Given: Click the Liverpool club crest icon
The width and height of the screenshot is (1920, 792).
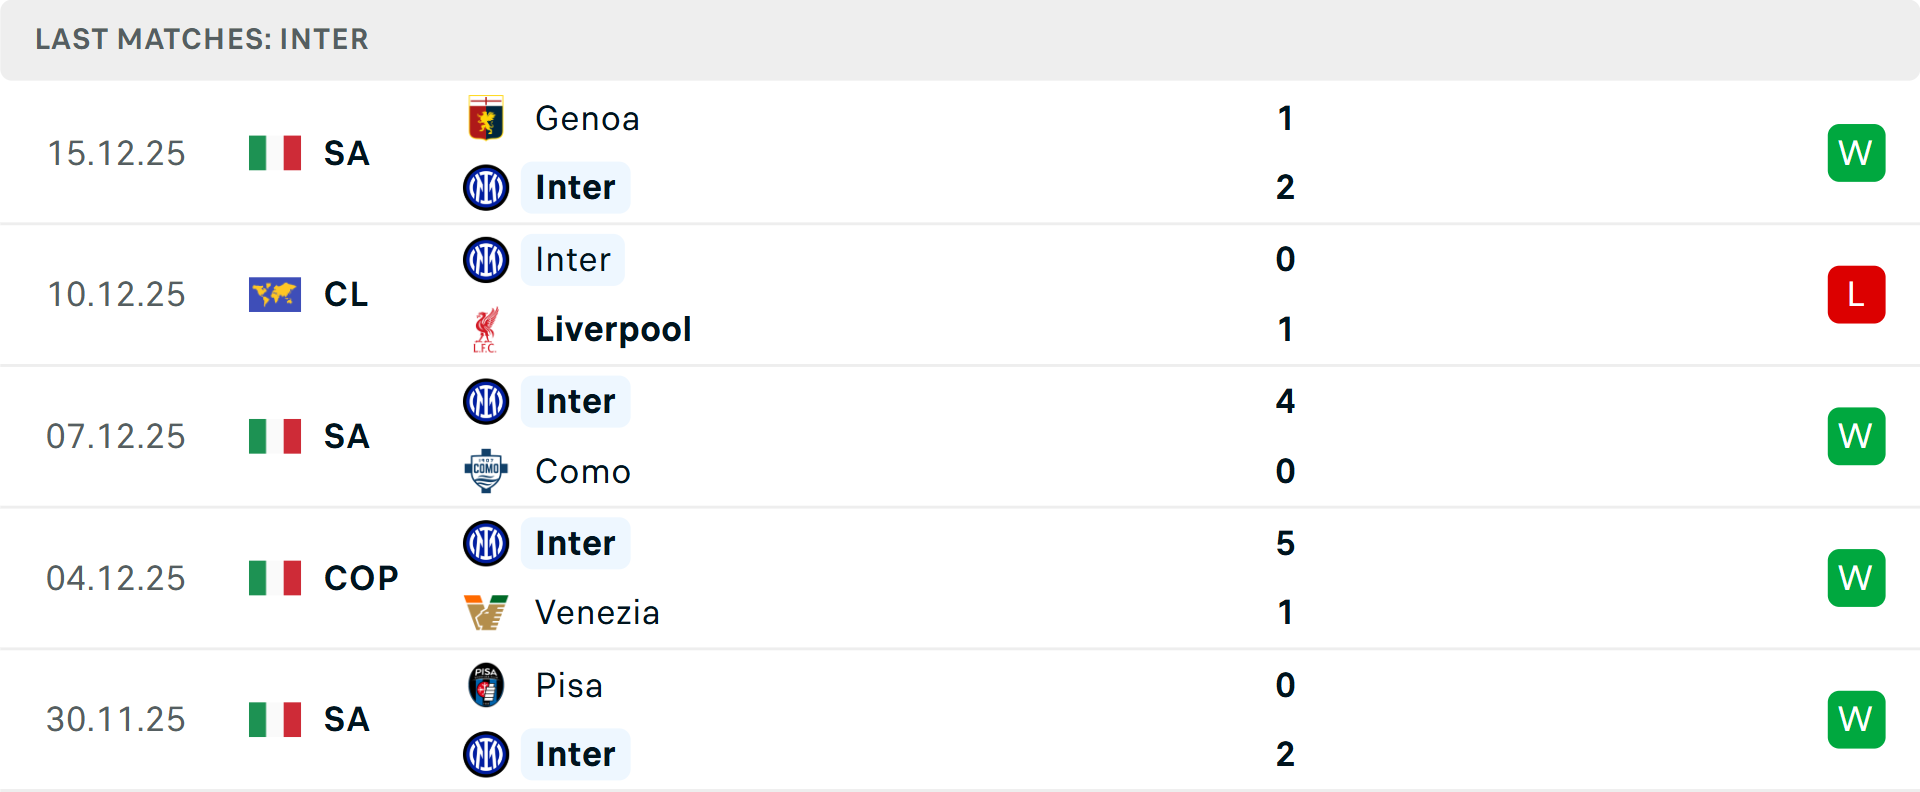Looking at the screenshot, I should click(x=486, y=329).
